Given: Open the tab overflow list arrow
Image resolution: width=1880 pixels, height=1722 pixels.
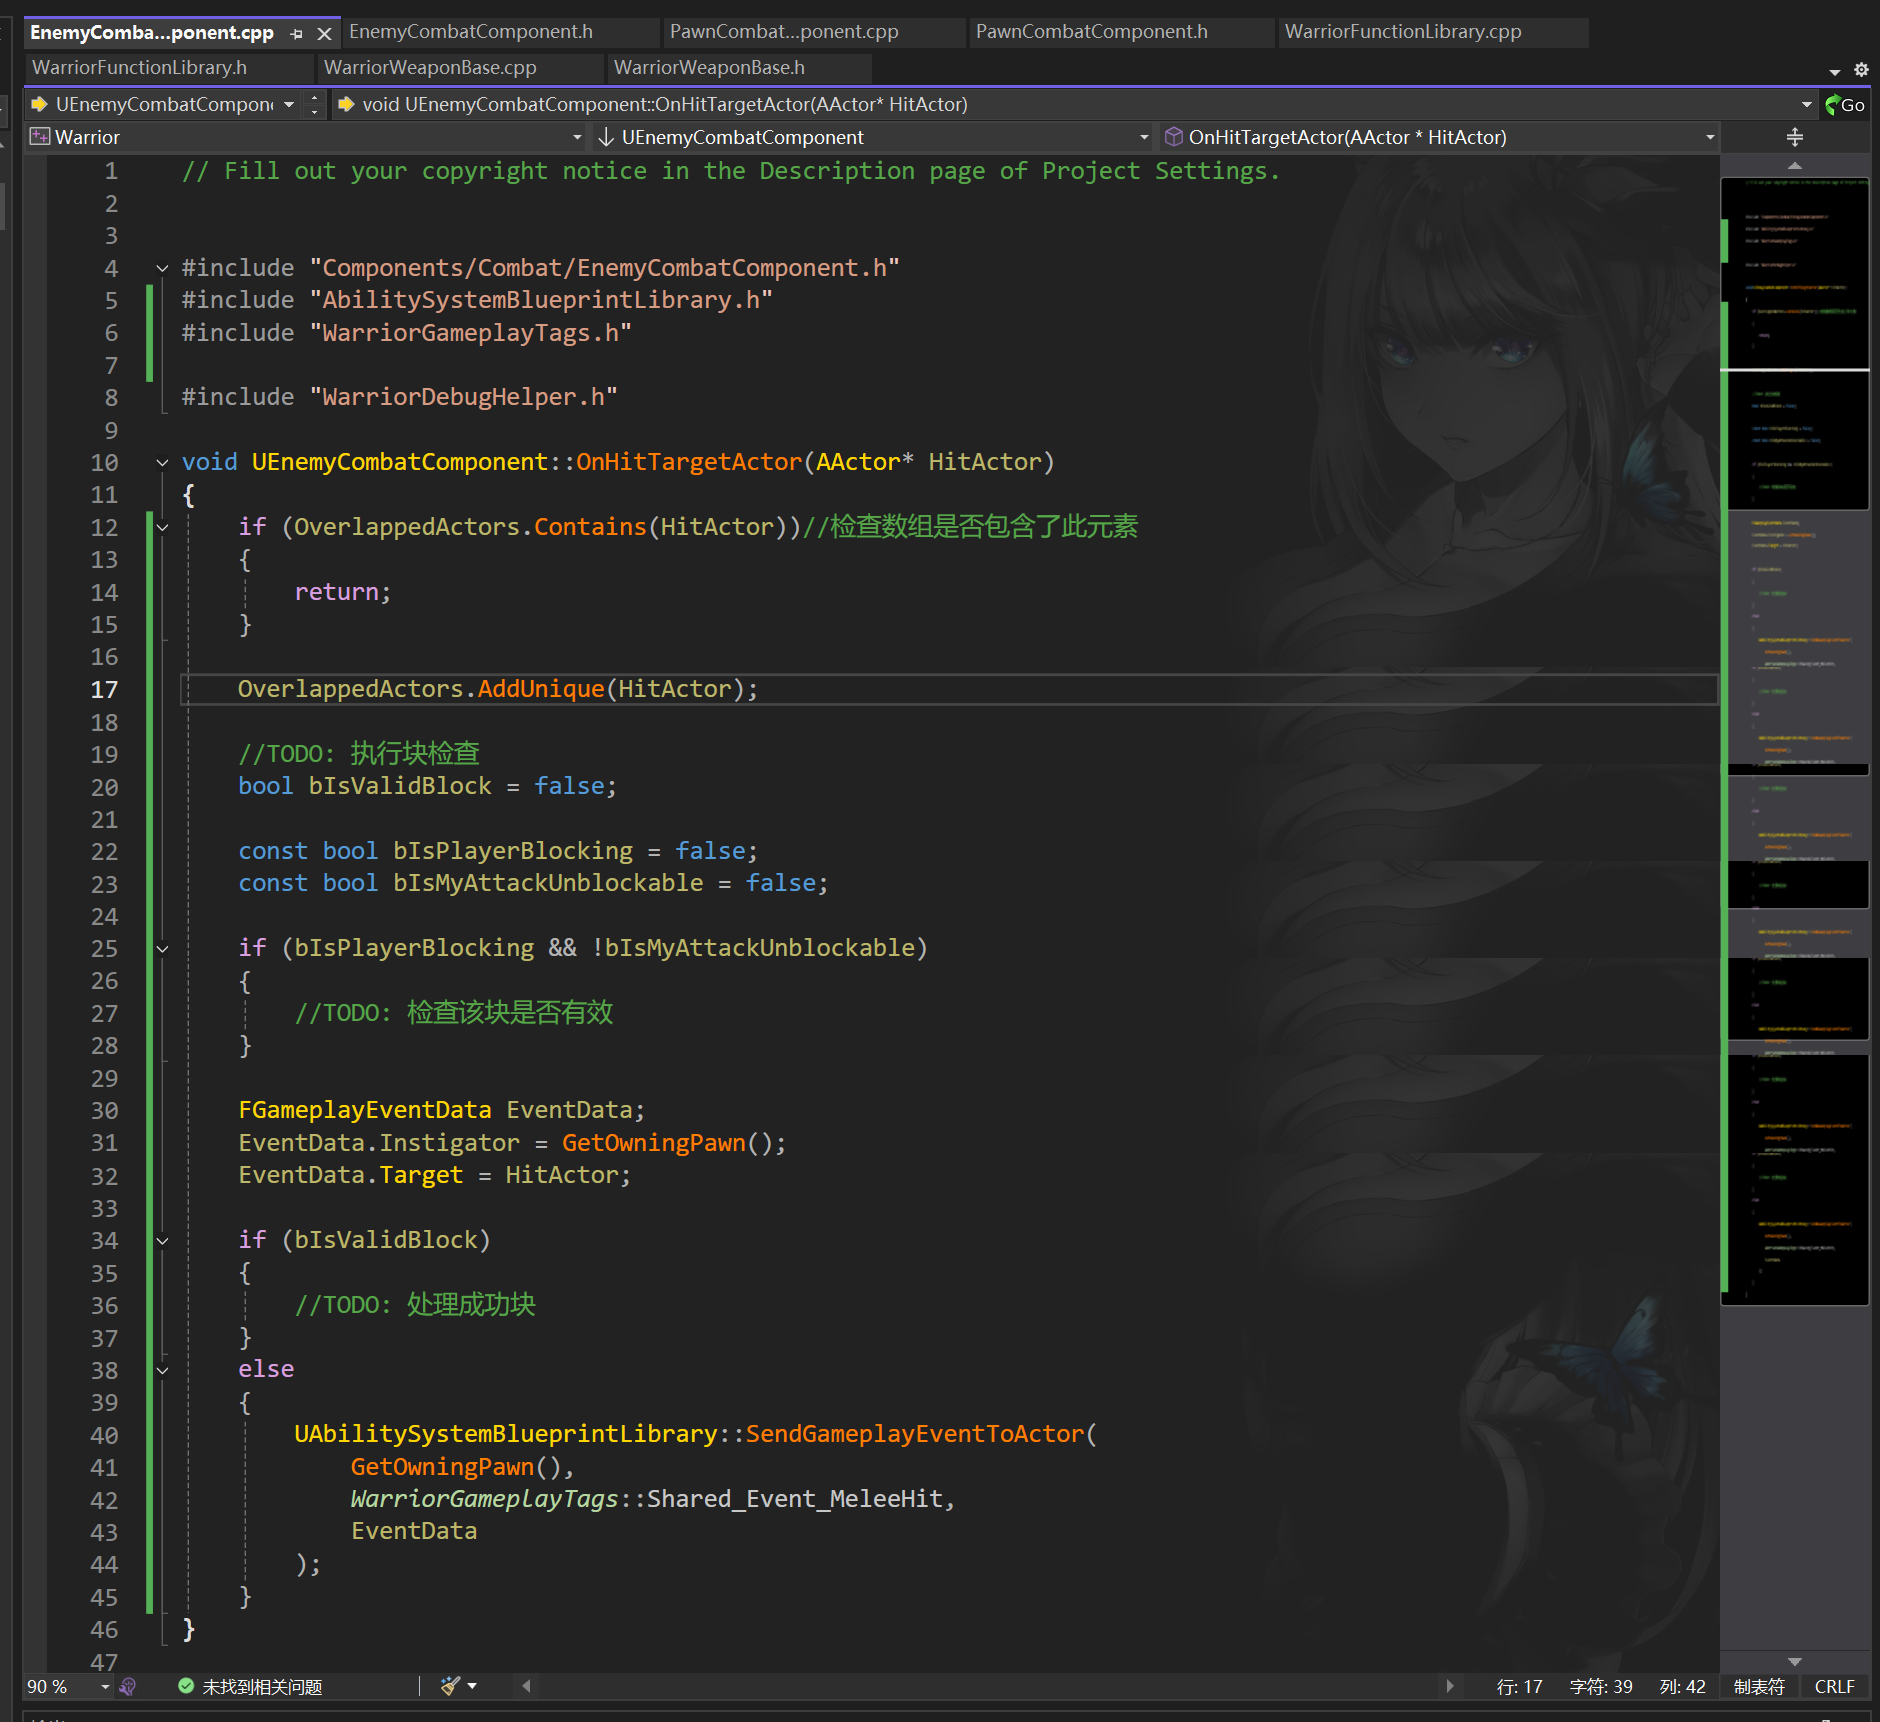Looking at the screenshot, I should click(x=1834, y=72).
